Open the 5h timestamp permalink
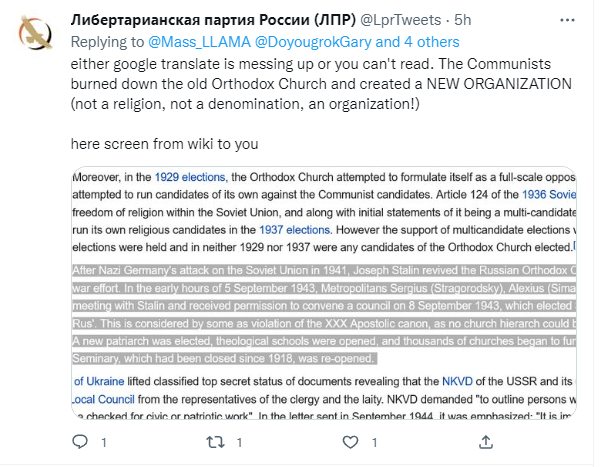614x467 pixels. [462, 20]
